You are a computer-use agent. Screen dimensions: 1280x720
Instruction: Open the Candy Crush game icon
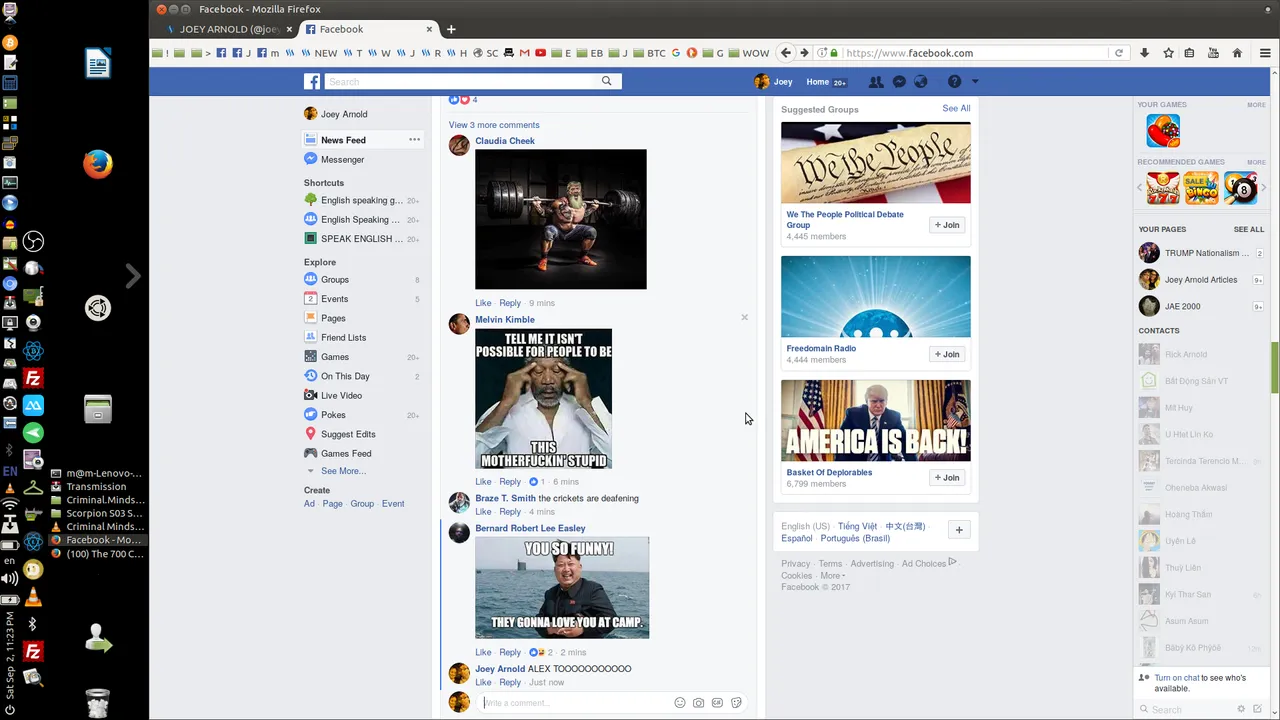(1163, 131)
